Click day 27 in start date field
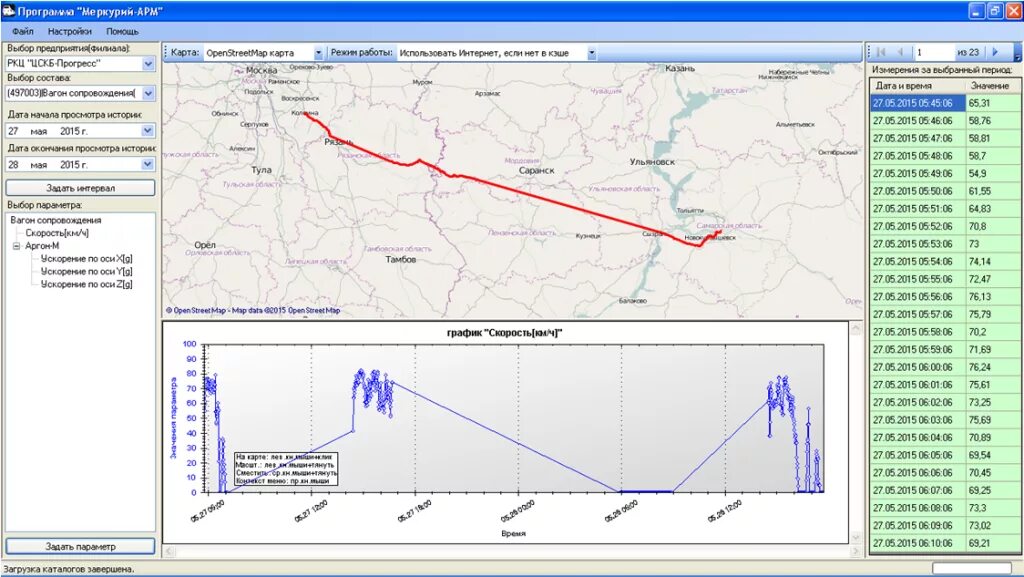The image size is (1024, 577). (13, 131)
